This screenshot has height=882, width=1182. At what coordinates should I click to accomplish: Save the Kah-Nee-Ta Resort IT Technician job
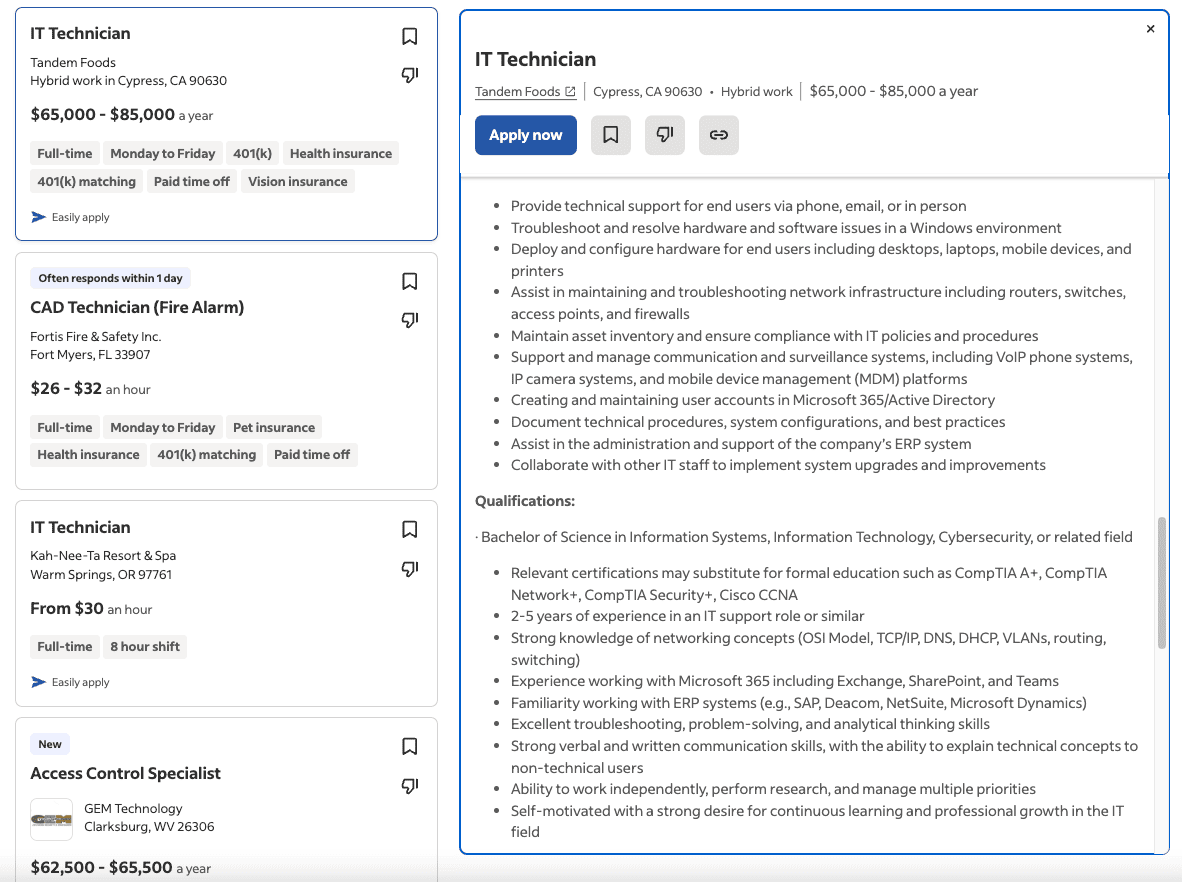tap(409, 529)
